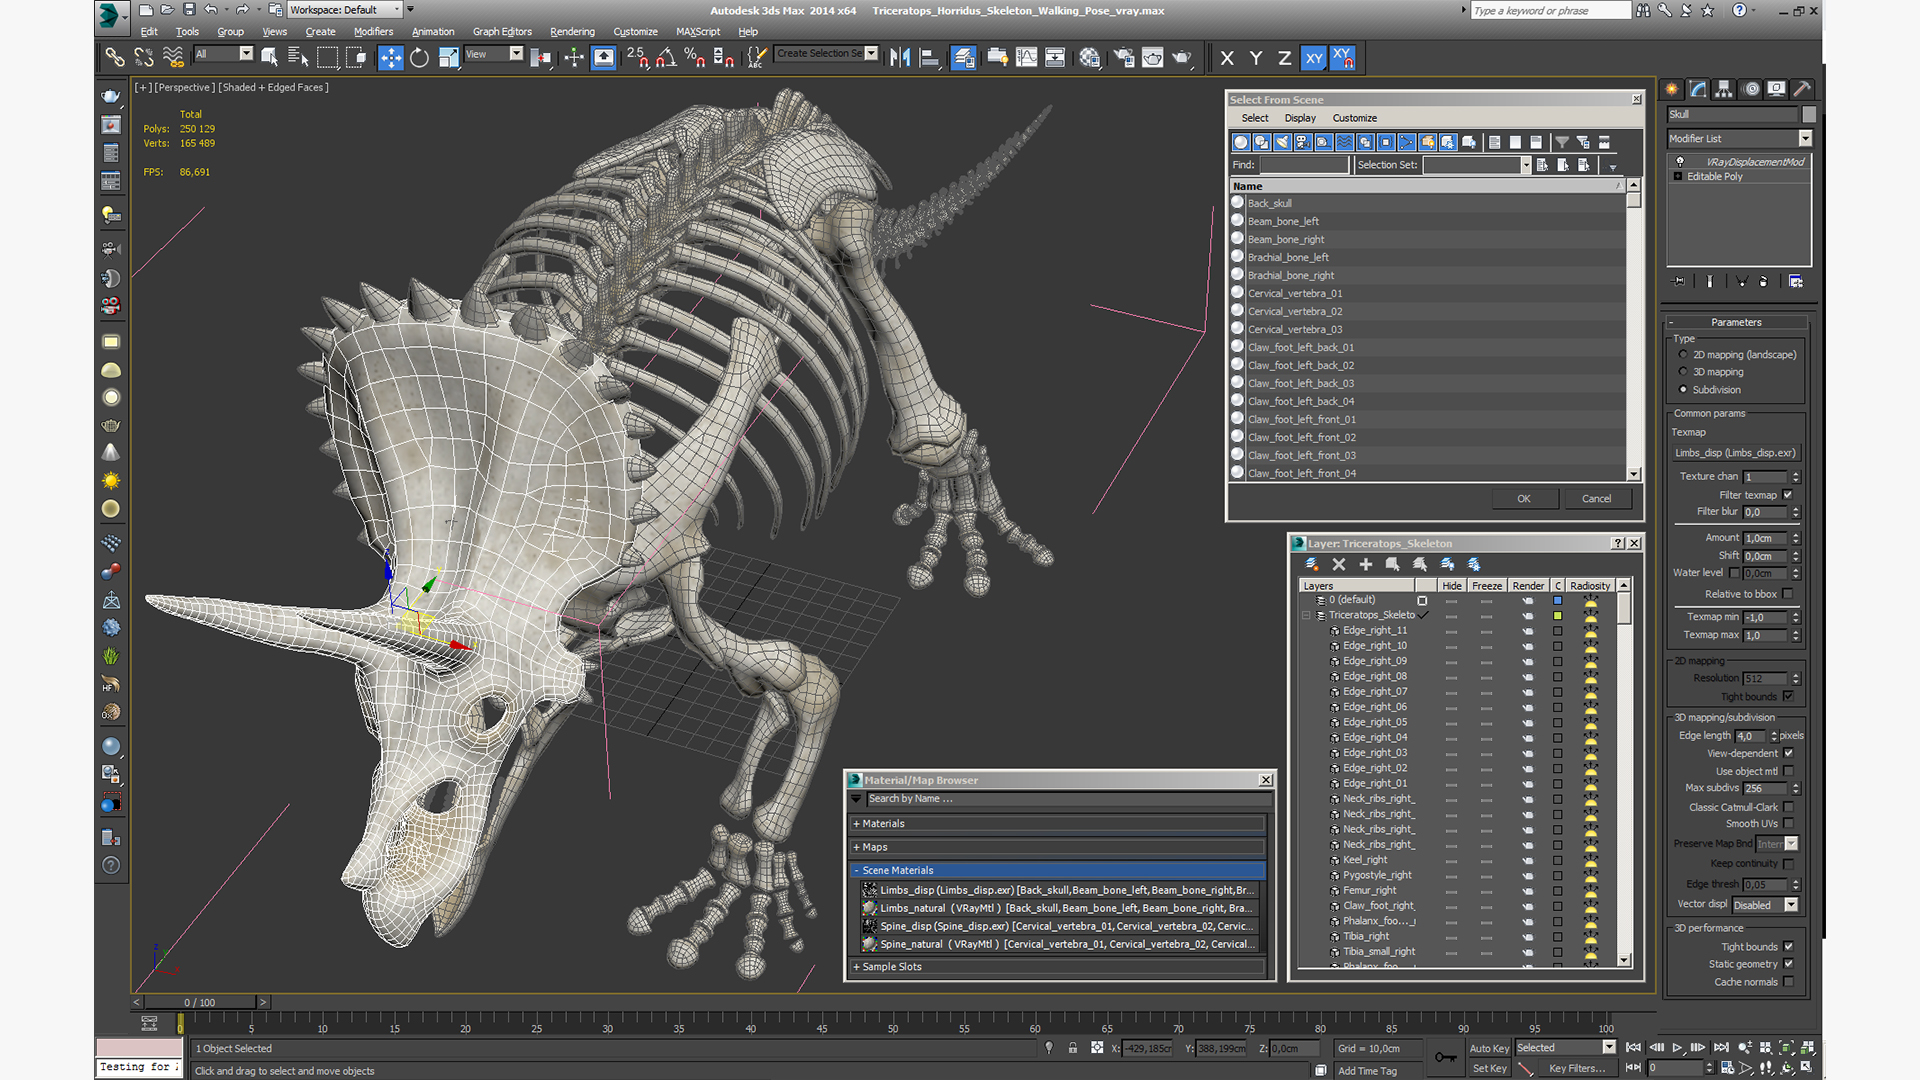Switch to the Create command panel
The image size is (1920, 1080).
click(x=1672, y=89)
